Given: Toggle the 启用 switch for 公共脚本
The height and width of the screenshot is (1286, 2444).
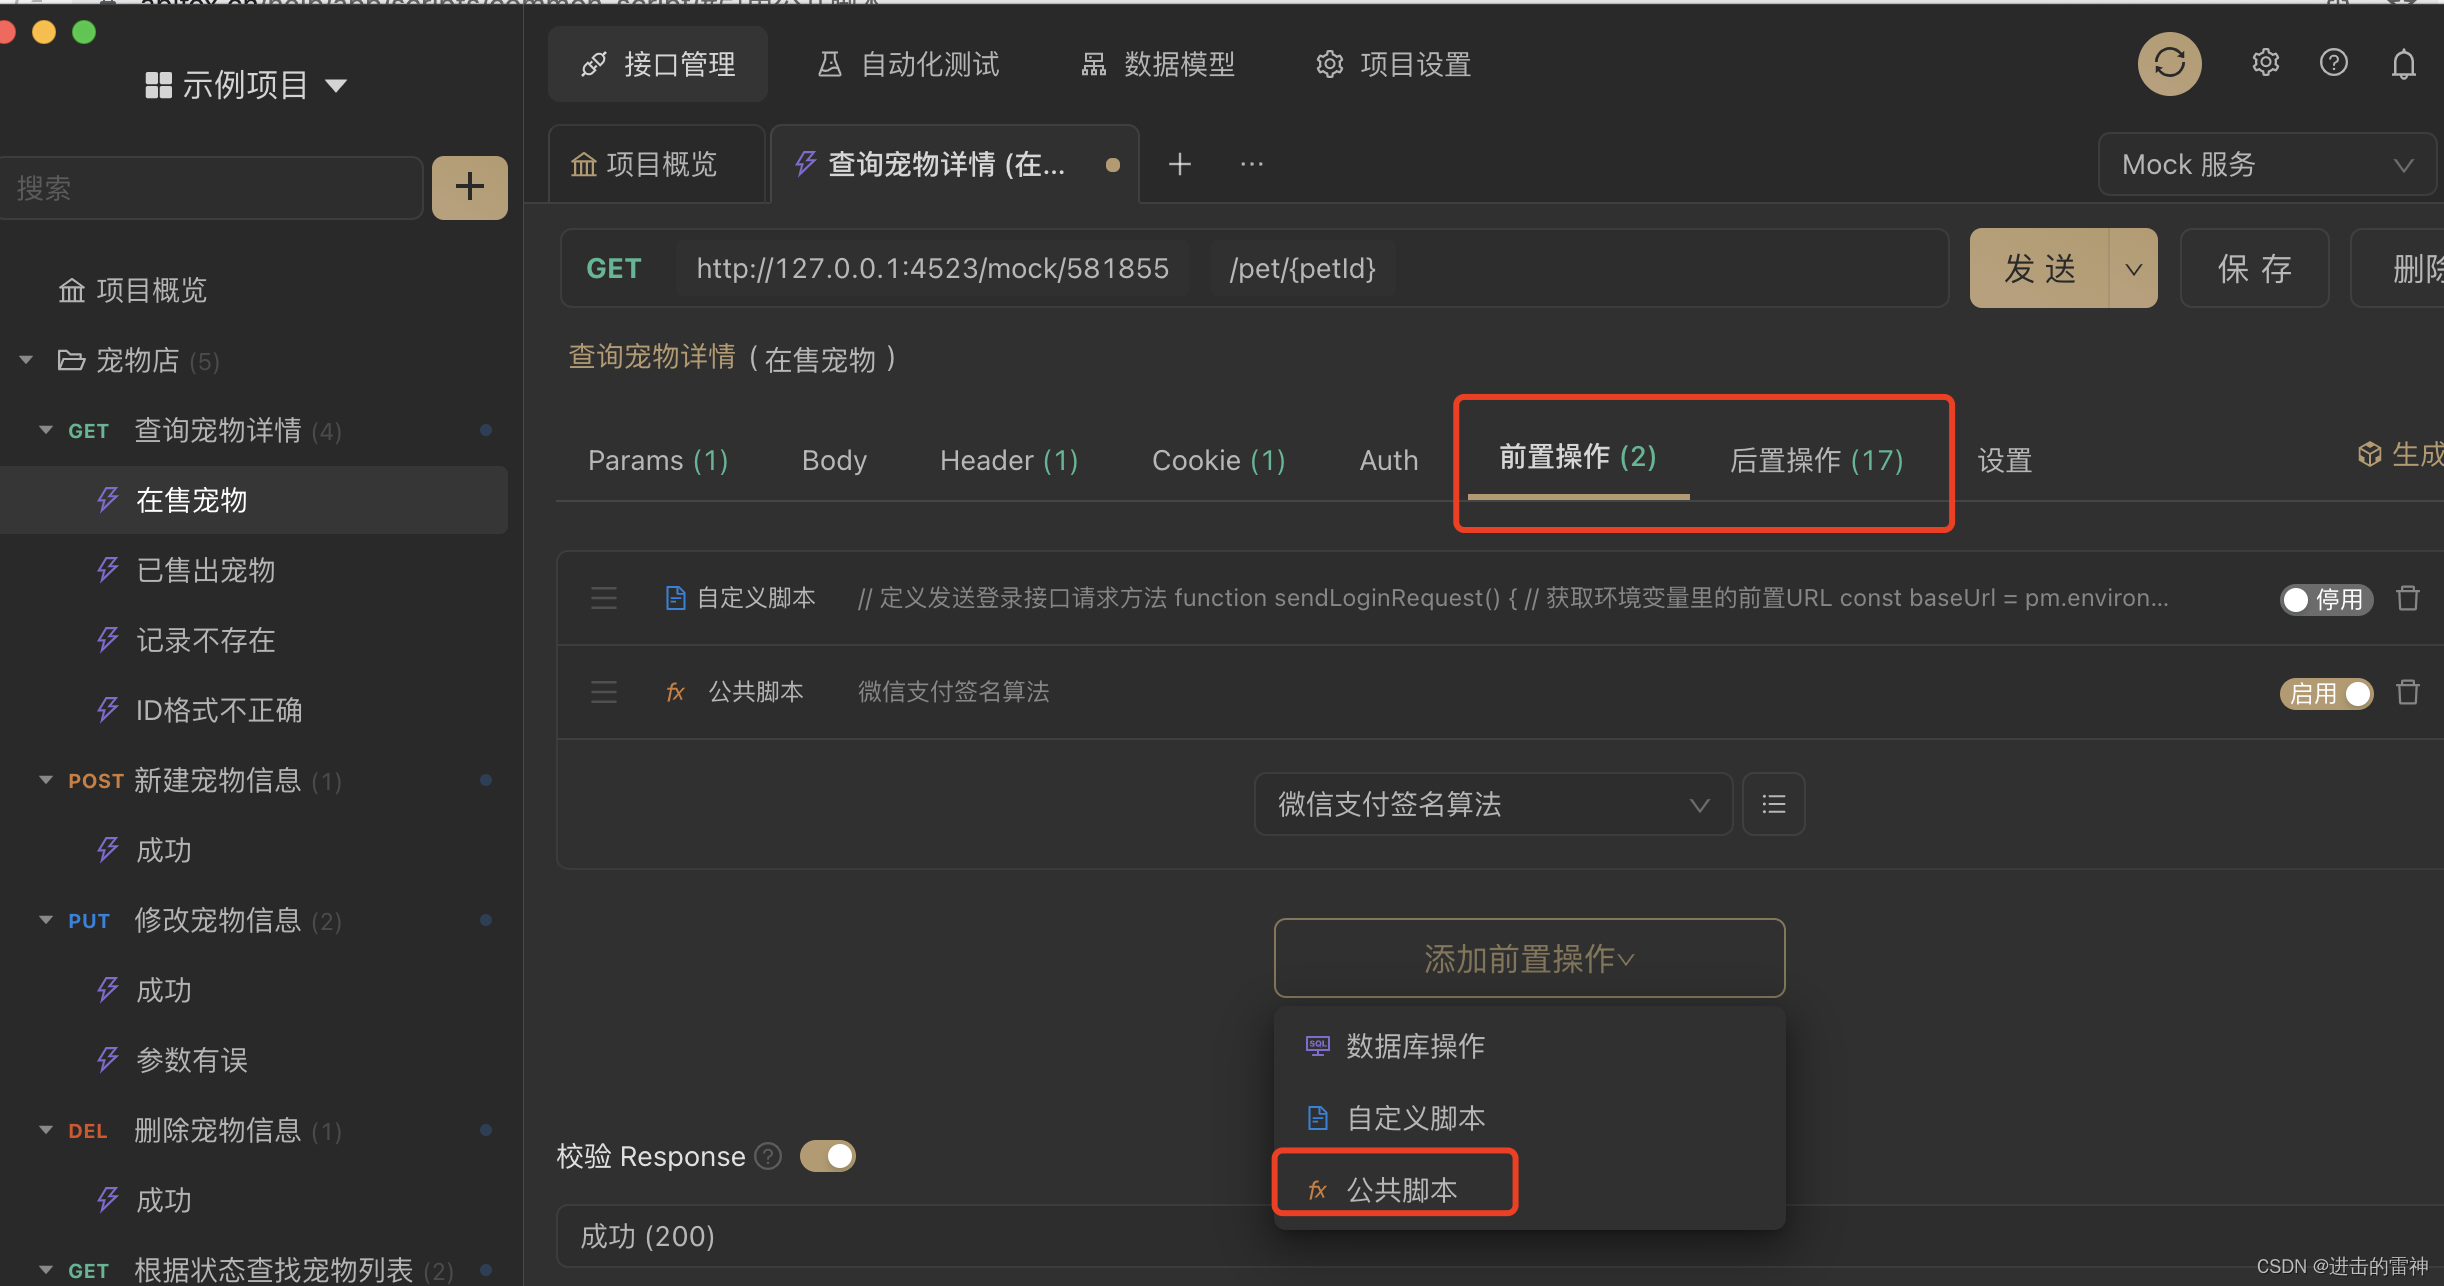Looking at the screenshot, I should click(x=2326, y=693).
